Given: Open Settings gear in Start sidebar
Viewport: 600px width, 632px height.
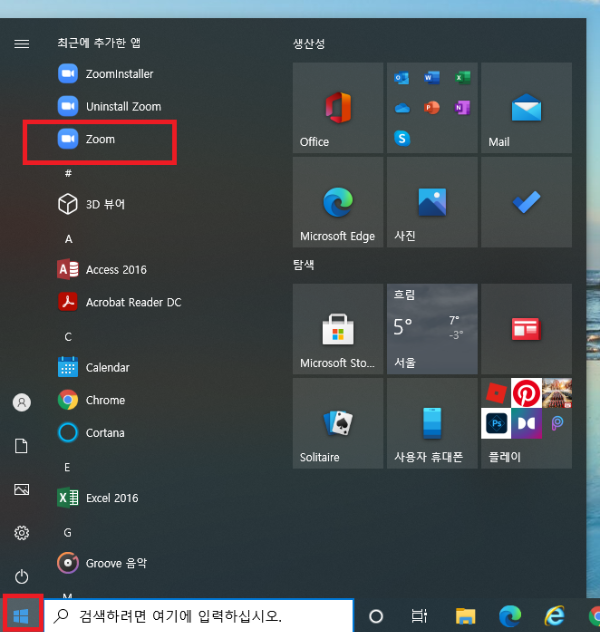Looking at the screenshot, I should [x=21, y=533].
